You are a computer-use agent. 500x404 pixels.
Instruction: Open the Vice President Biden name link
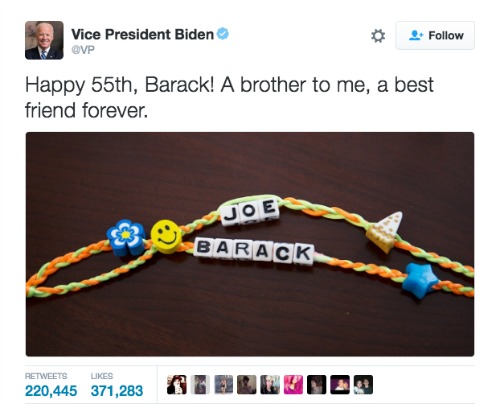(x=142, y=34)
